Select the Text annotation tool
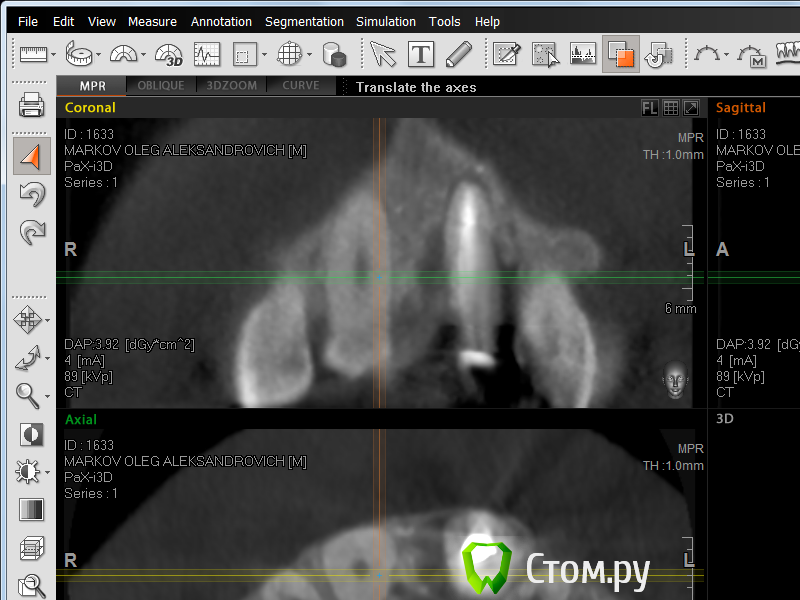The height and width of the screenshot is (600, 800). pyautogui.click(x=421, y=54)
